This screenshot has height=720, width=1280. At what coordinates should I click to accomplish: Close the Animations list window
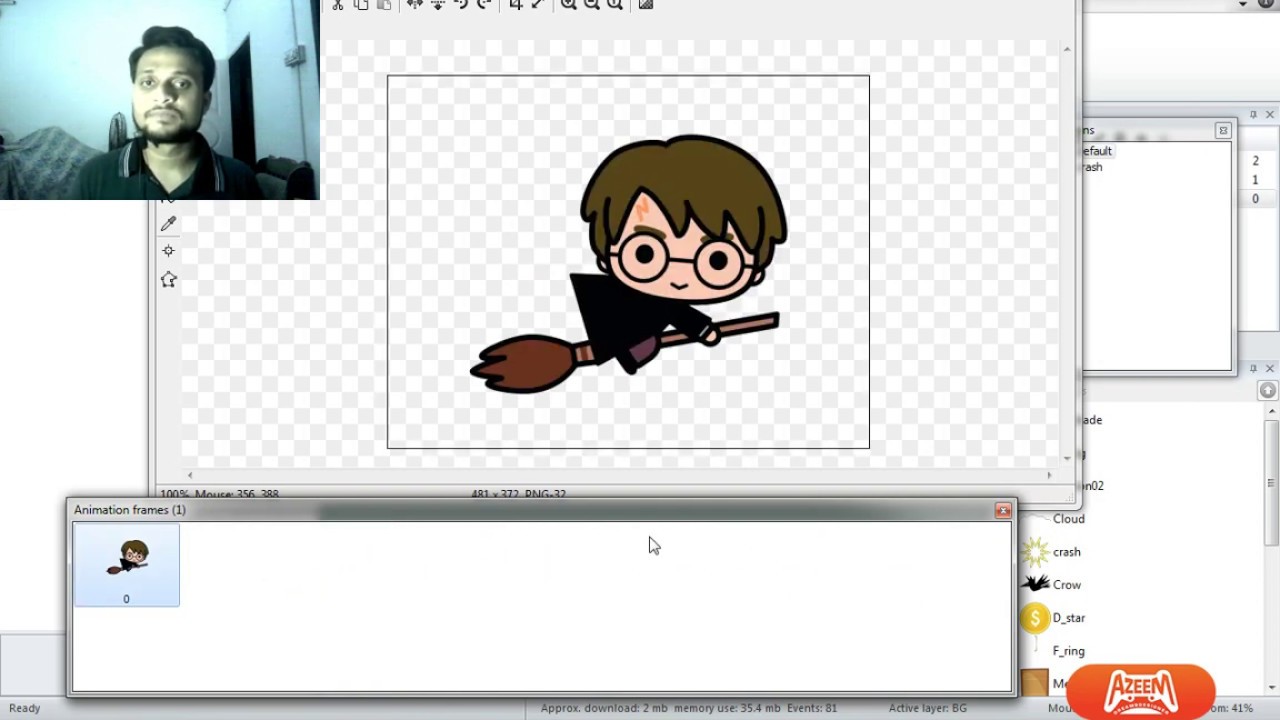pyautogui.click(x=1222, y=130)
